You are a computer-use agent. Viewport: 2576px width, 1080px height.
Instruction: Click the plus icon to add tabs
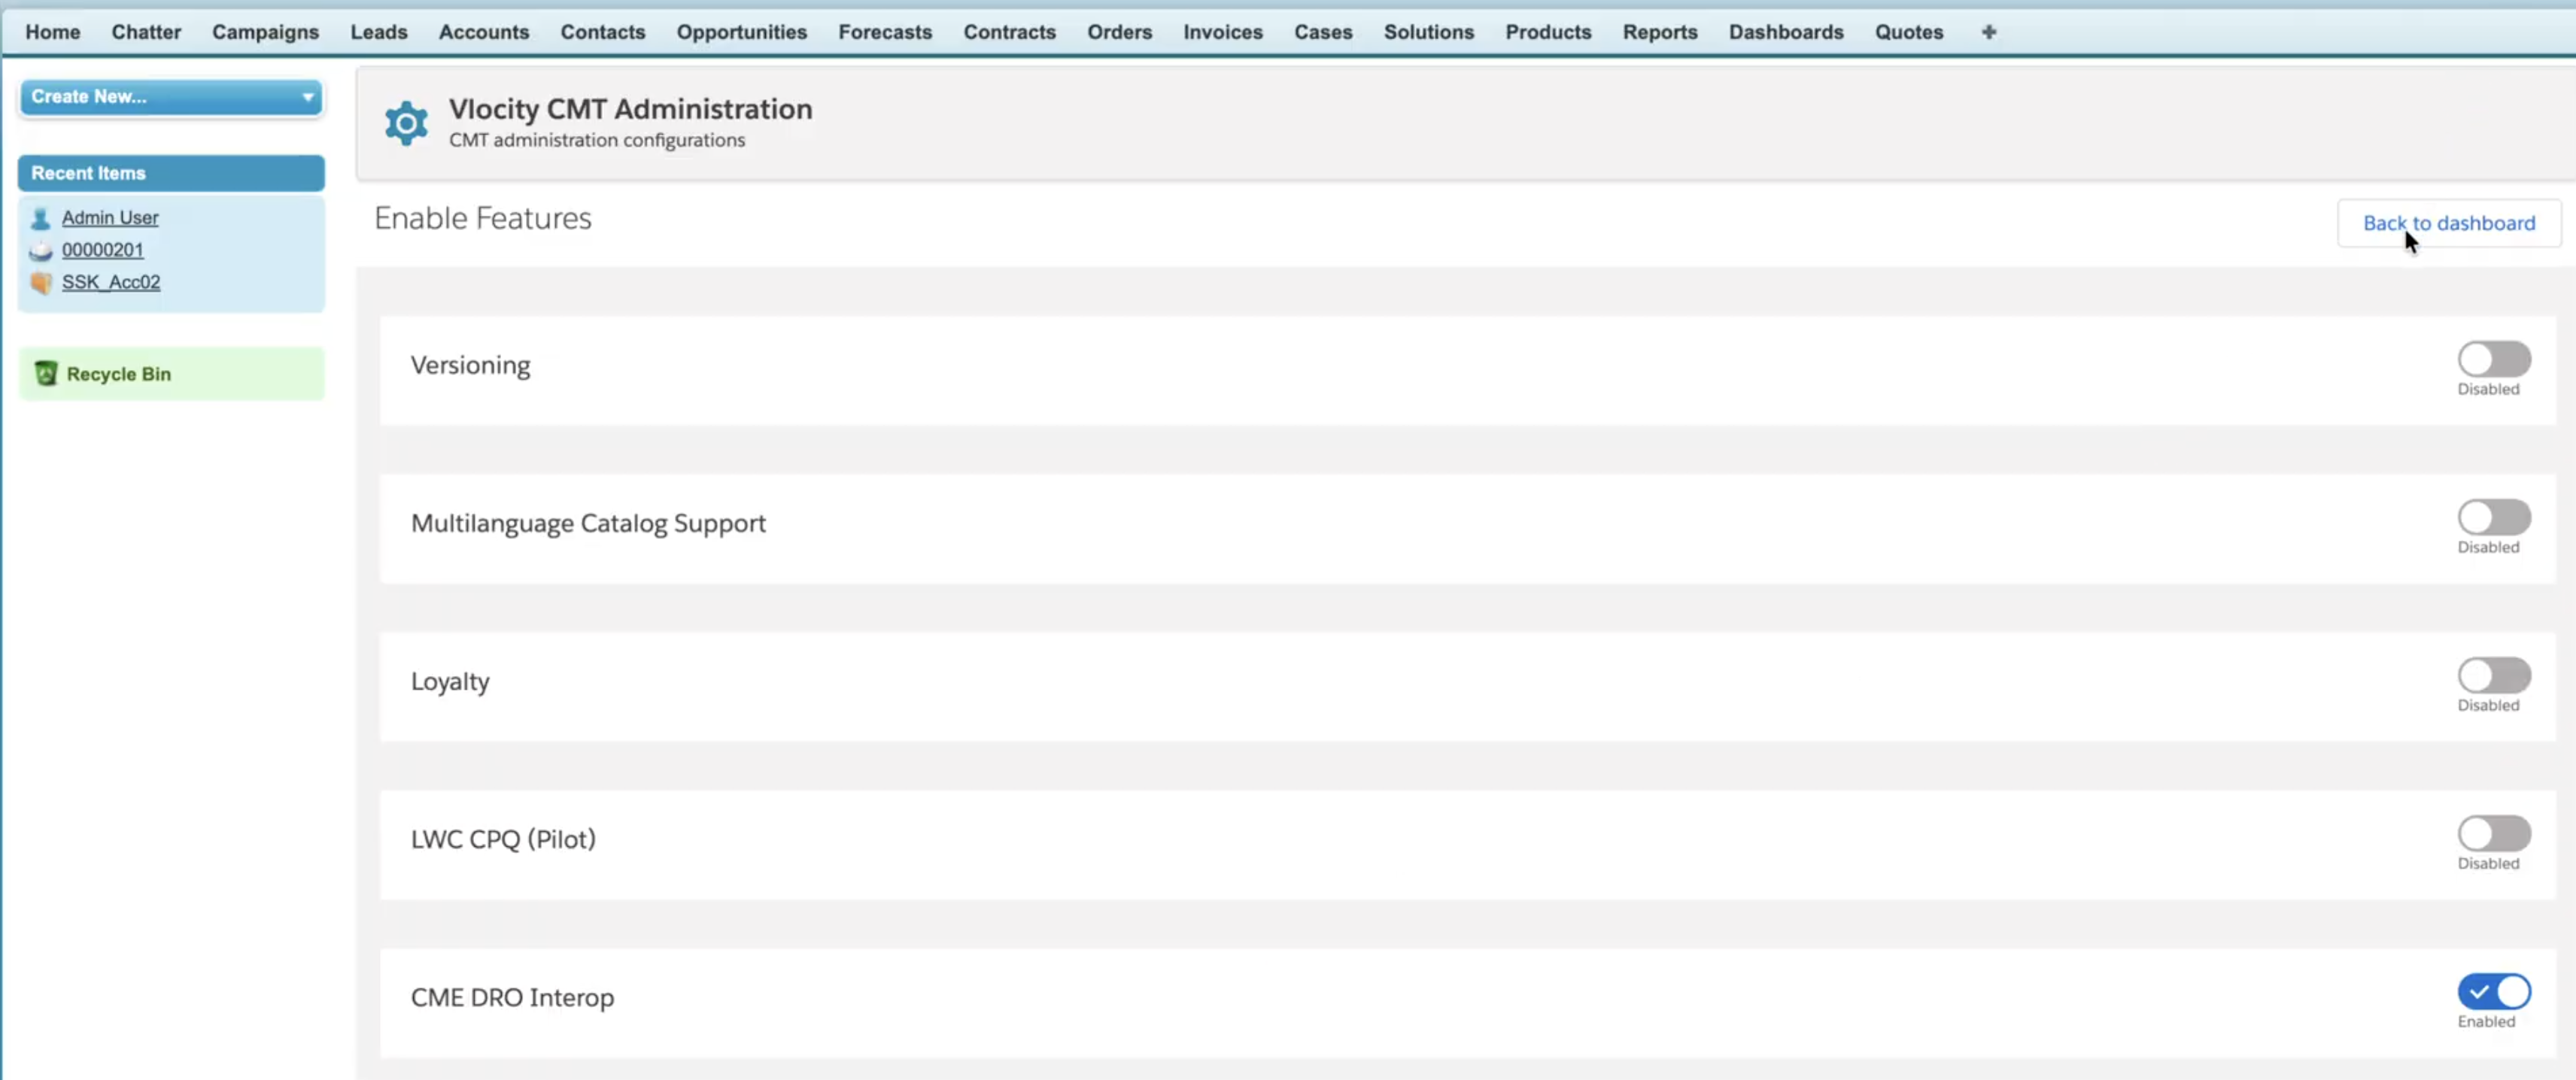(1988, 32)
